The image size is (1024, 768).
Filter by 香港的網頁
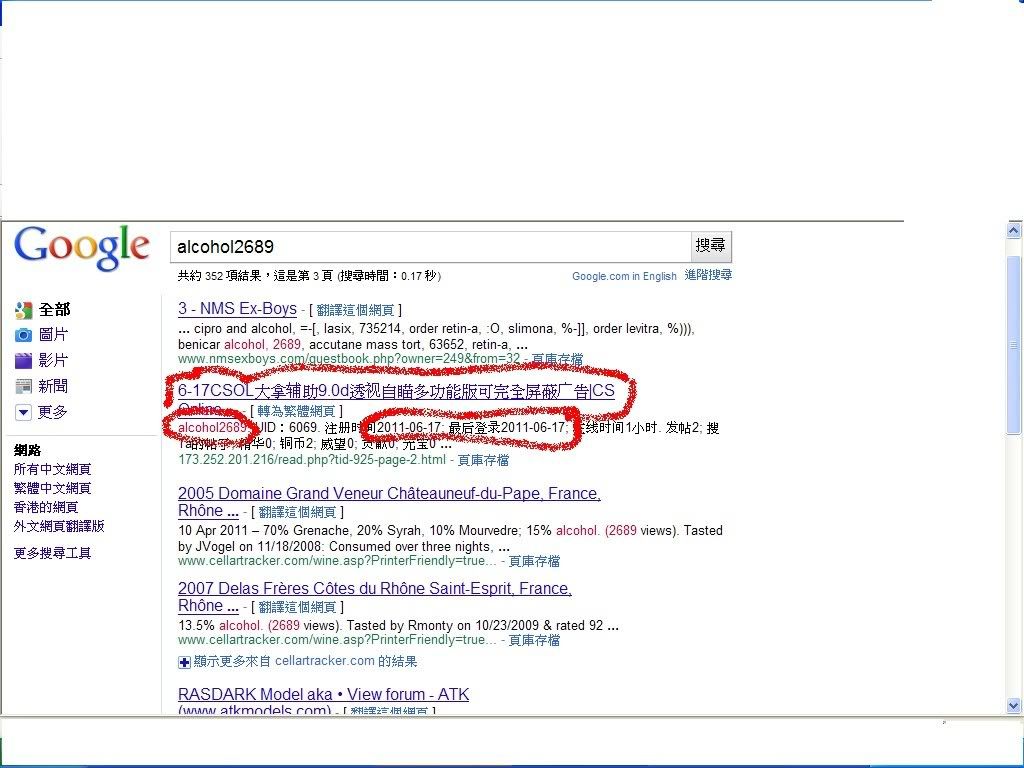click(x=46, y=507)
